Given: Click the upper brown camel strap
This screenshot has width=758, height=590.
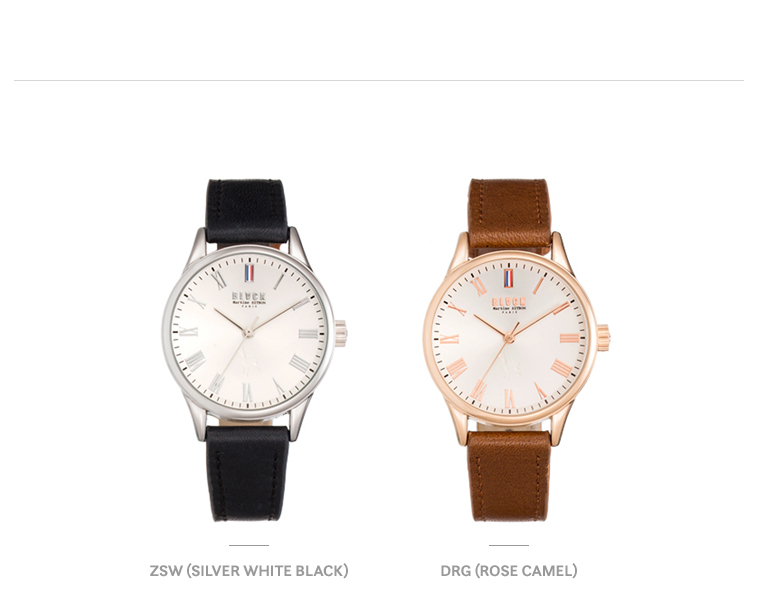Looking at the screenshot, I should [x=510, y=213].
